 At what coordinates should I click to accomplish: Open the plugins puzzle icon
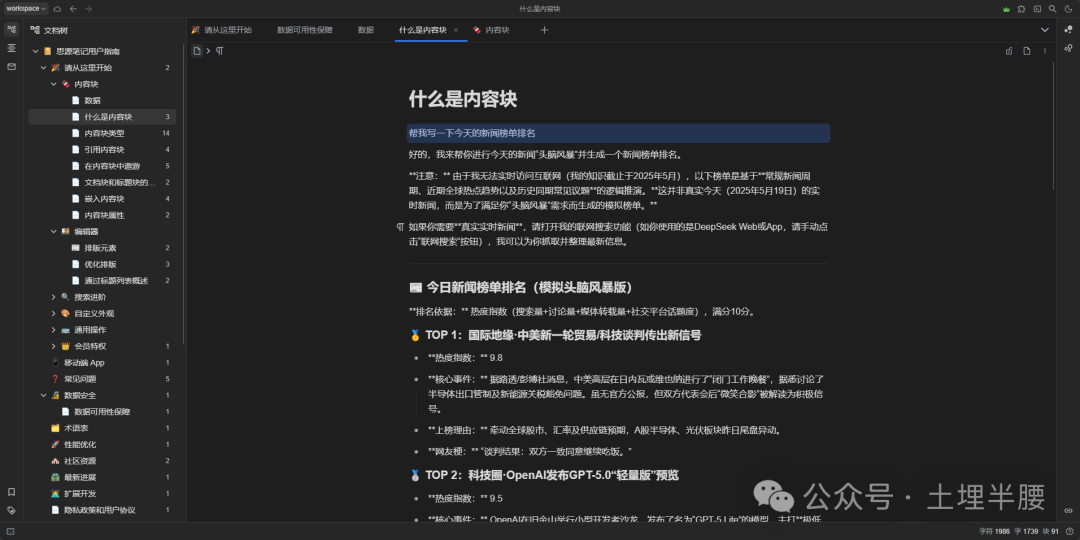click(1021, 9)
